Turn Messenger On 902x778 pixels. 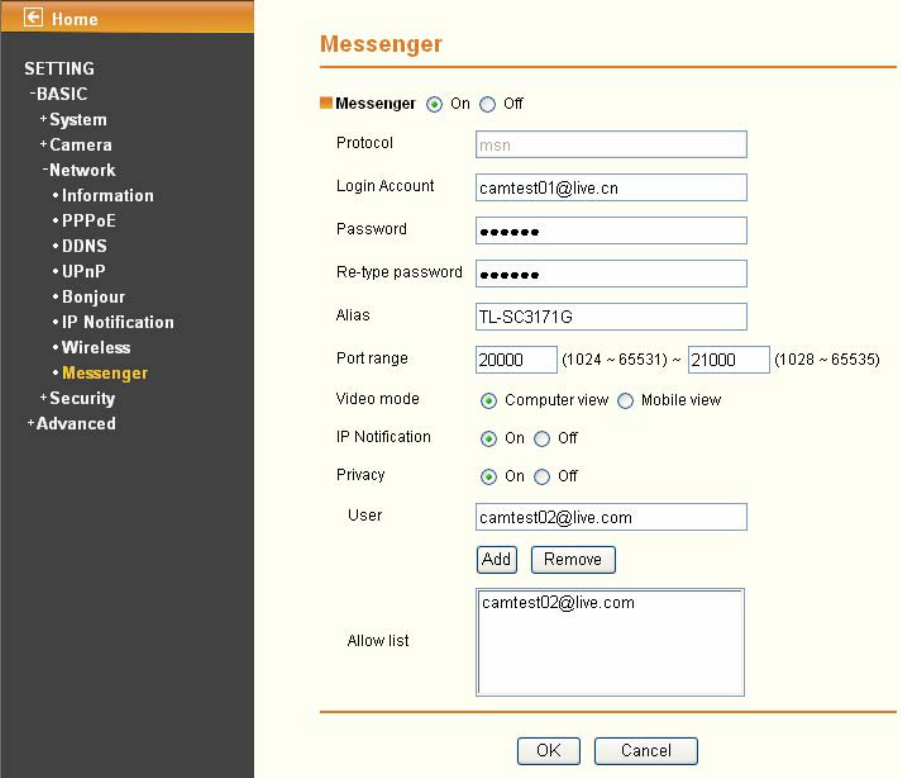434,104
